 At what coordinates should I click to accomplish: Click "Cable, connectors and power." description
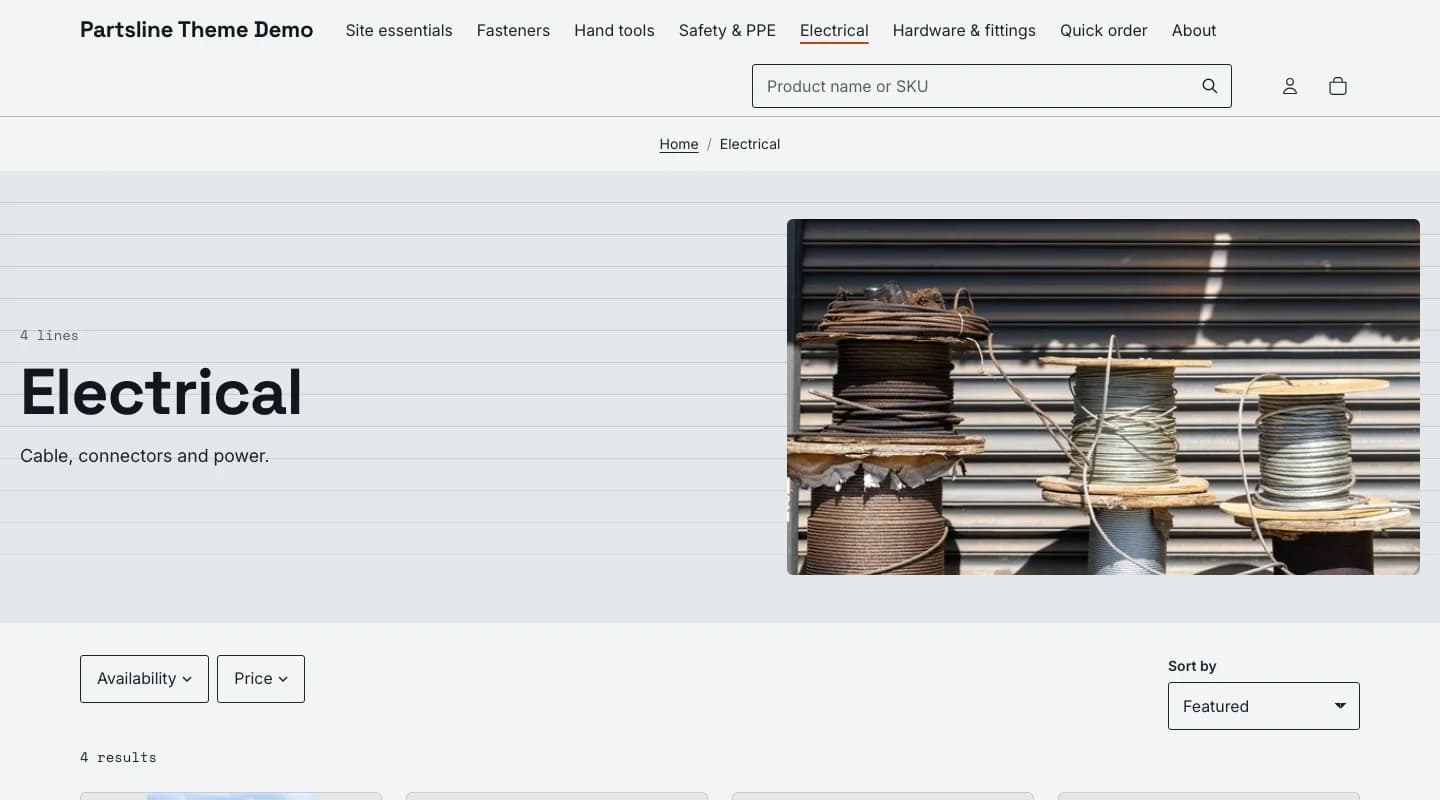click(145, 456)
